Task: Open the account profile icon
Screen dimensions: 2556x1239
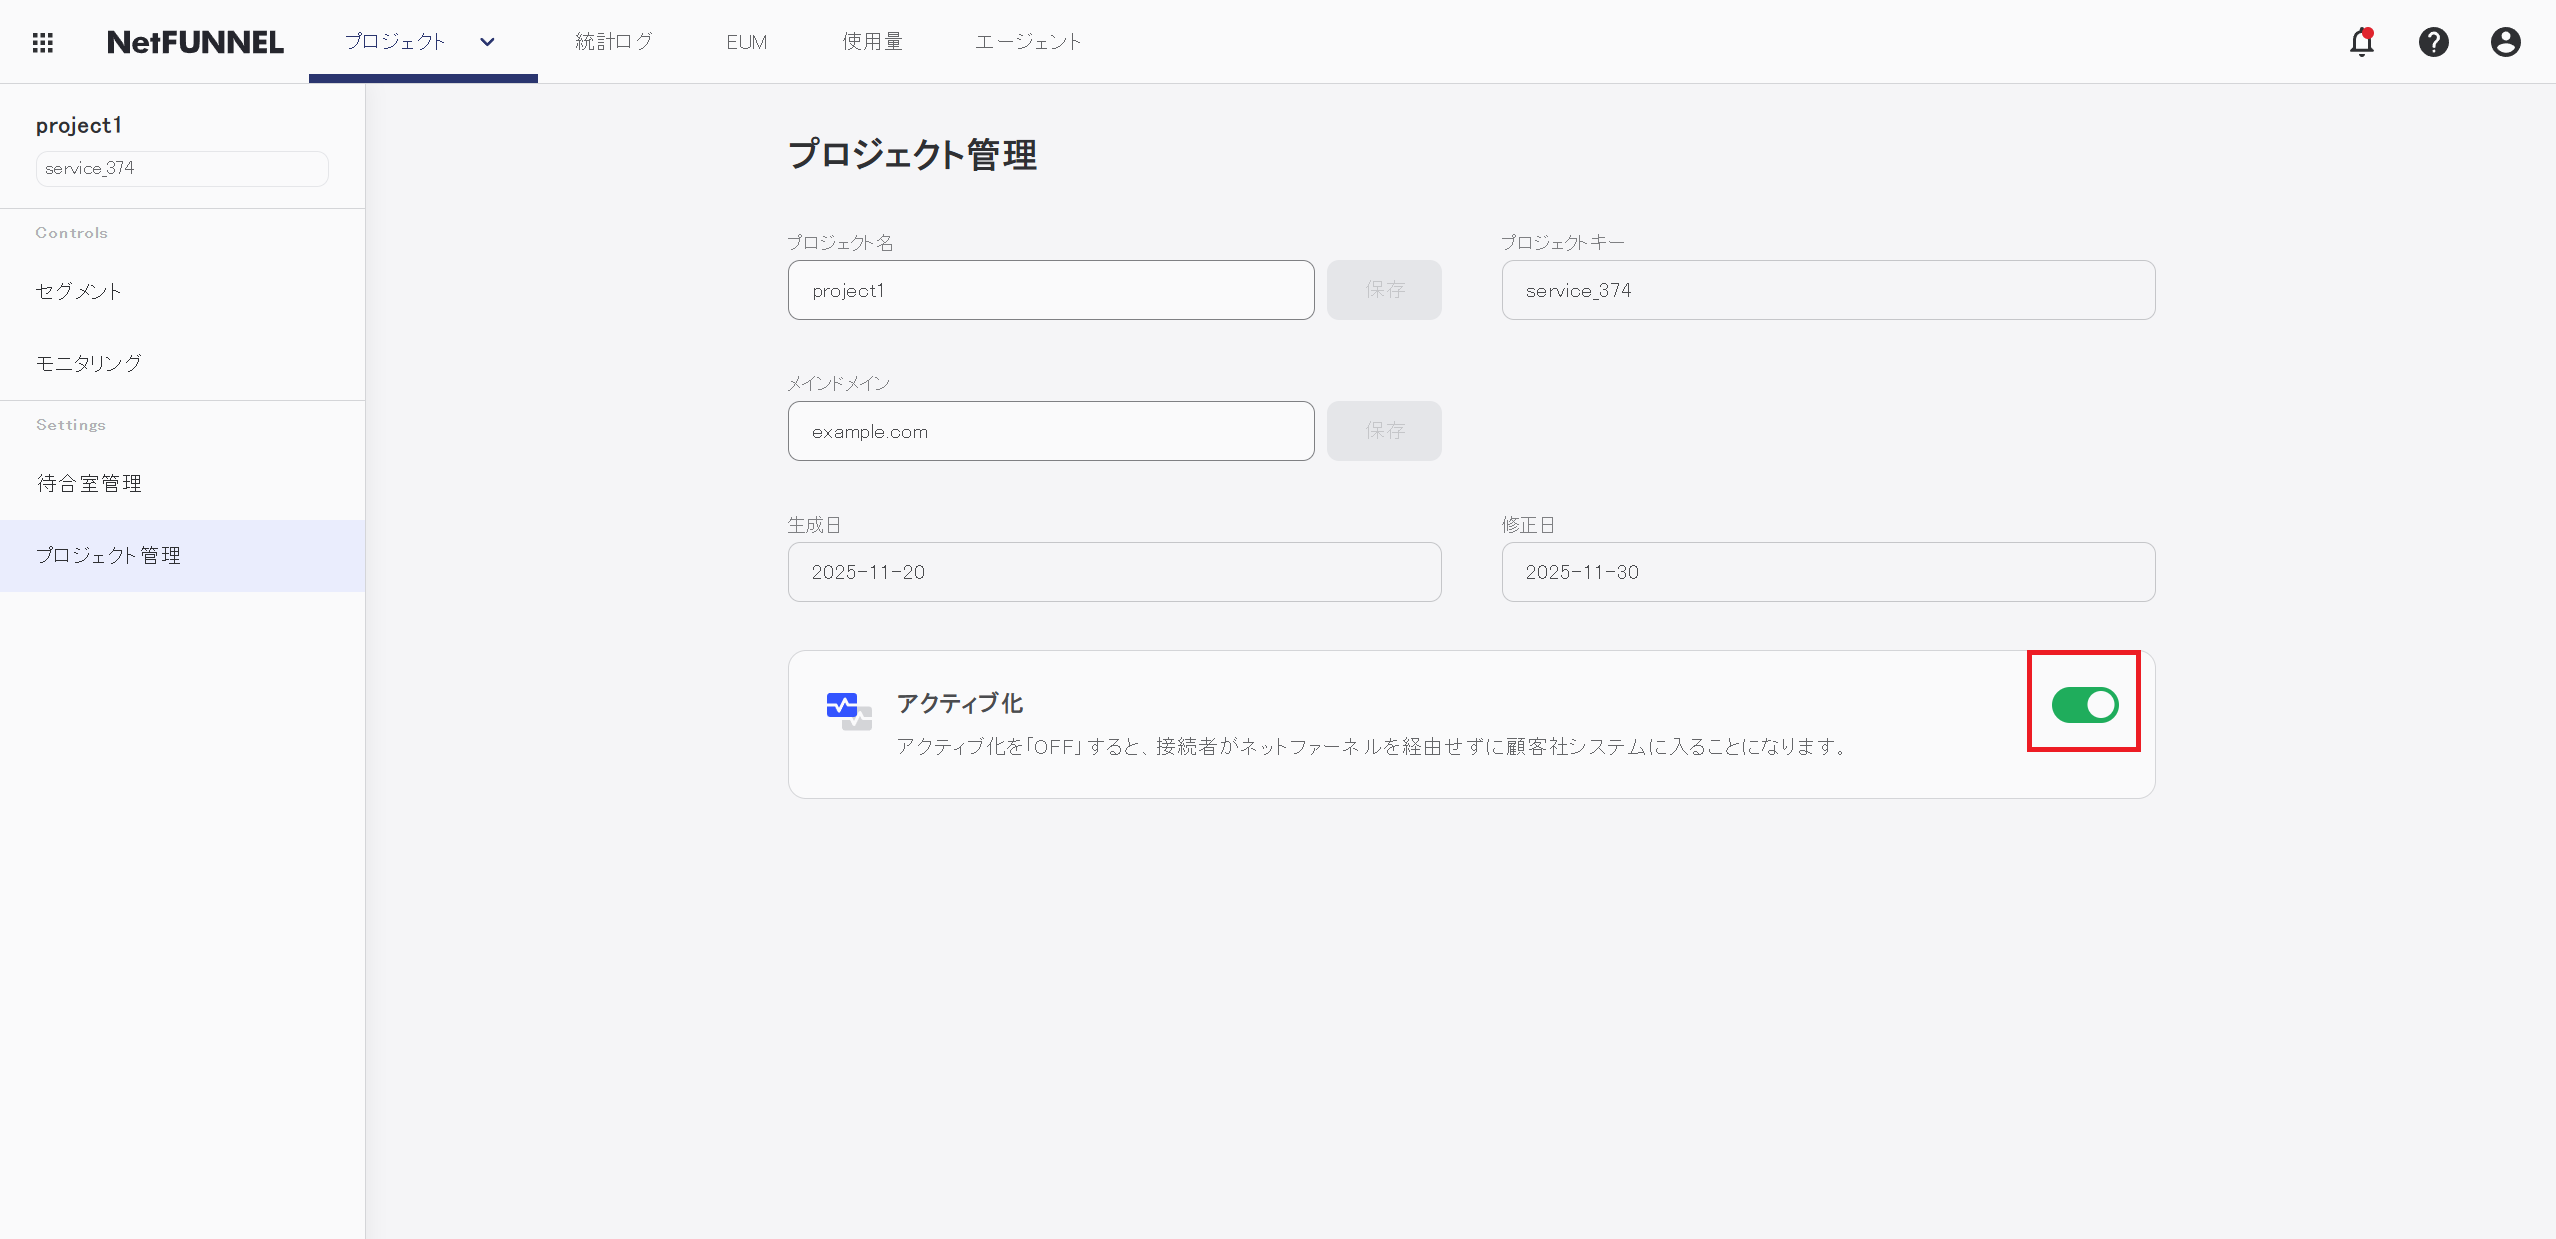Action: (2505, 42)
